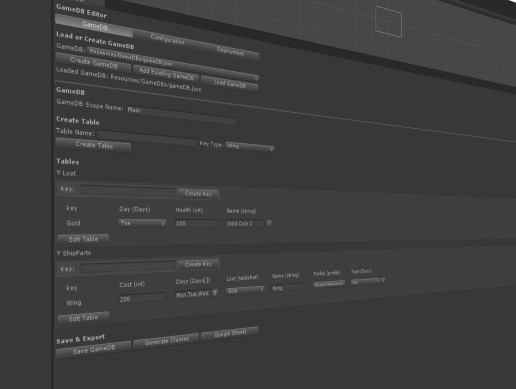This screenshot has width=516, height=389.
Task: Click the Name field containing Wing
Action: [x=289, y=287]
